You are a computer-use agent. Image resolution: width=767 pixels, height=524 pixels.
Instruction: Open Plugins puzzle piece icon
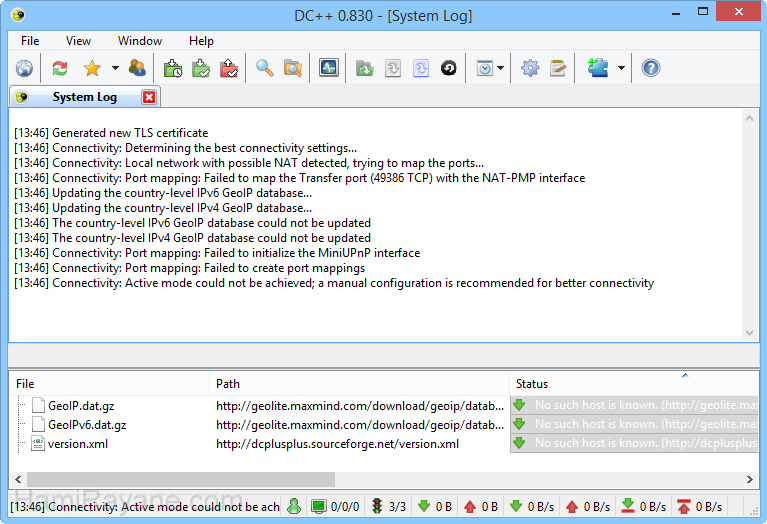click(598, 68)
